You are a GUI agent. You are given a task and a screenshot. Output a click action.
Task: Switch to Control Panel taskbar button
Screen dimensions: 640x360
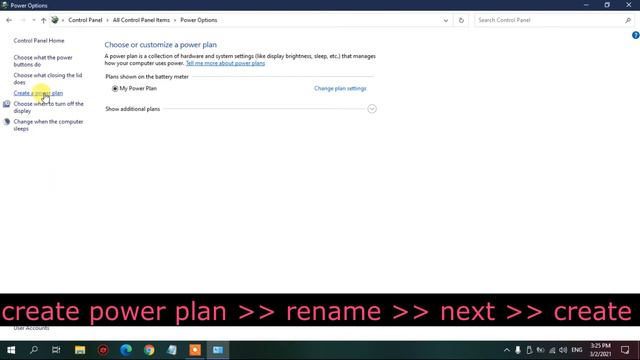pyautogui.click(x=218, y=350)
